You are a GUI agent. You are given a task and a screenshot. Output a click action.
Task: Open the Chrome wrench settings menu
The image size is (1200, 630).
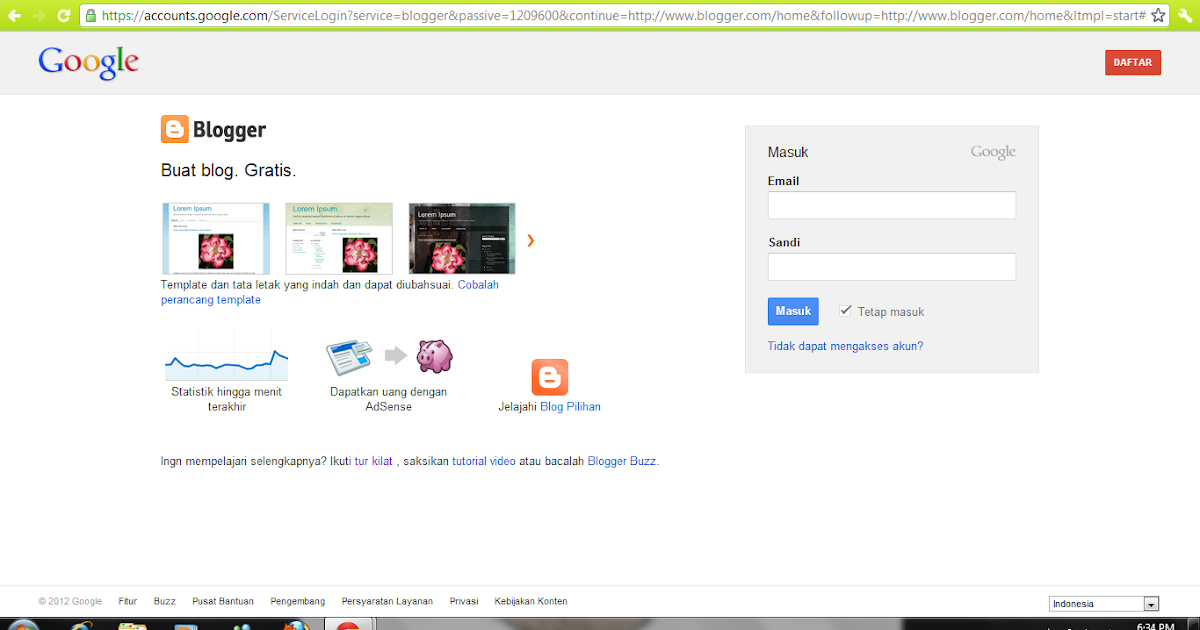(1186, 16)
